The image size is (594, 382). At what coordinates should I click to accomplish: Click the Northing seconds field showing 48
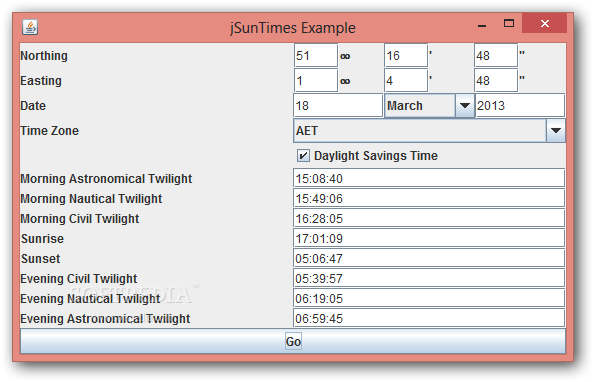pyautogui.click(x=496, y=56)
